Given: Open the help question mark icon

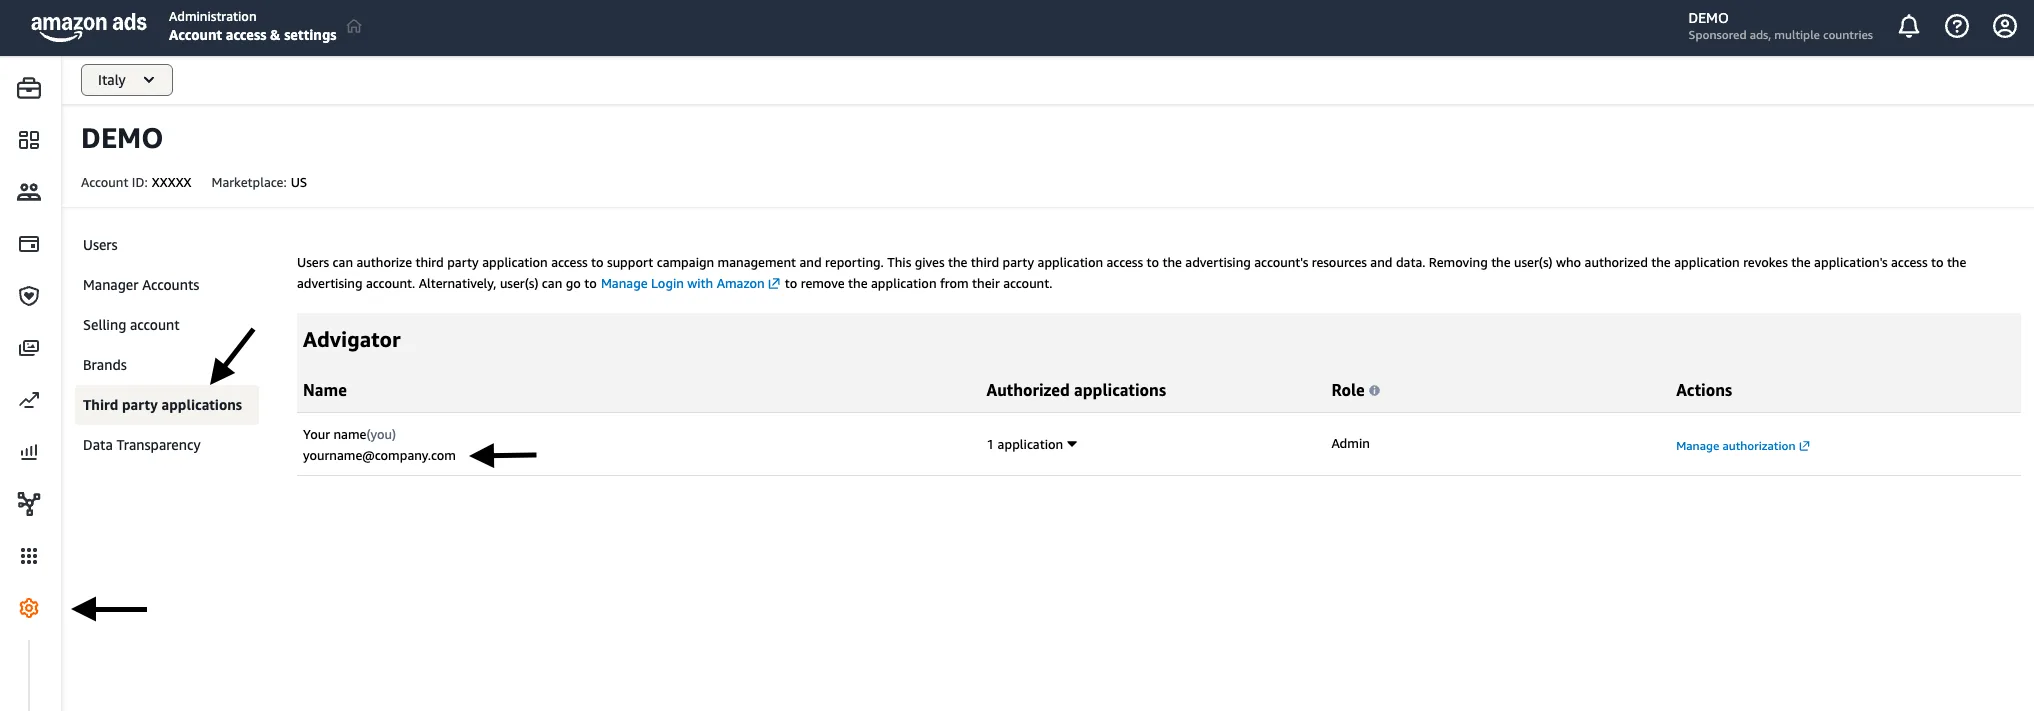Looking at the screenshot, I should [x=1957, y=26].
